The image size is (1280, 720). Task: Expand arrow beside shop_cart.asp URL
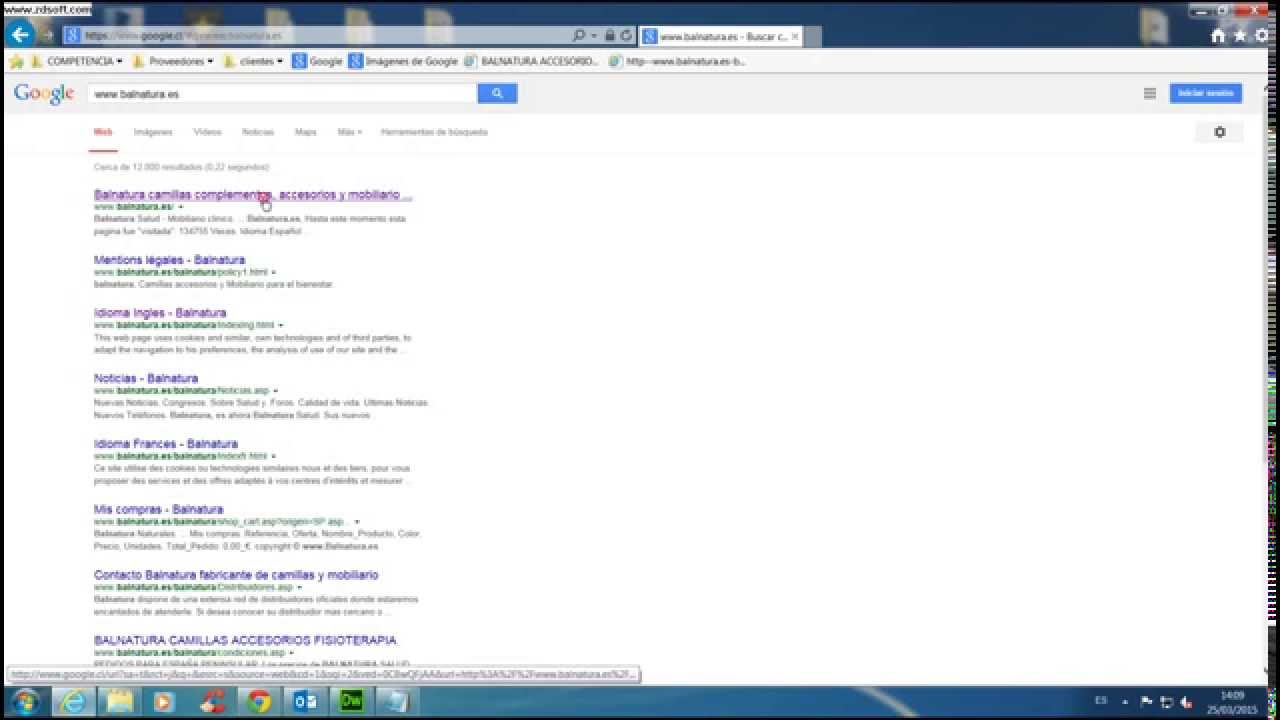coord(357,521)
